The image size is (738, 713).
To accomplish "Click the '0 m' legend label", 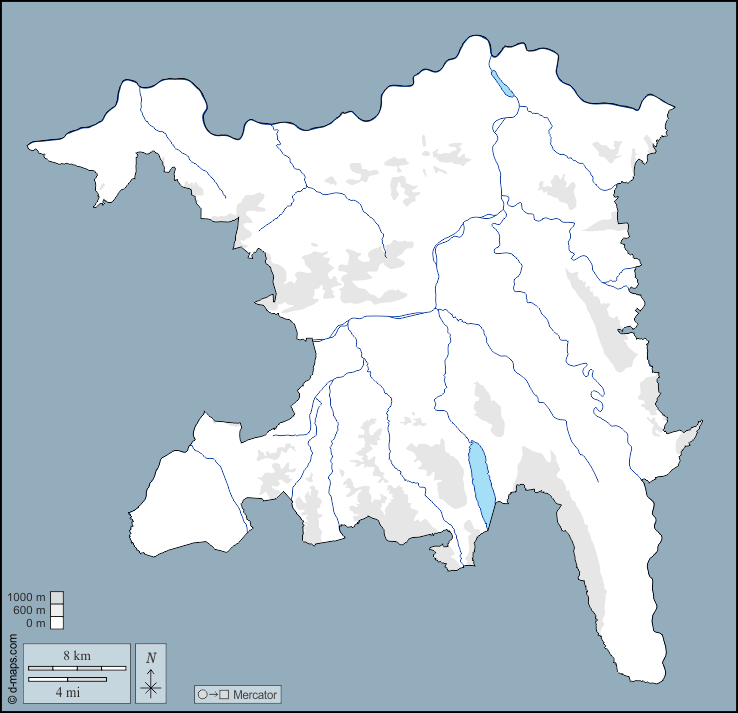I will 36,623.
